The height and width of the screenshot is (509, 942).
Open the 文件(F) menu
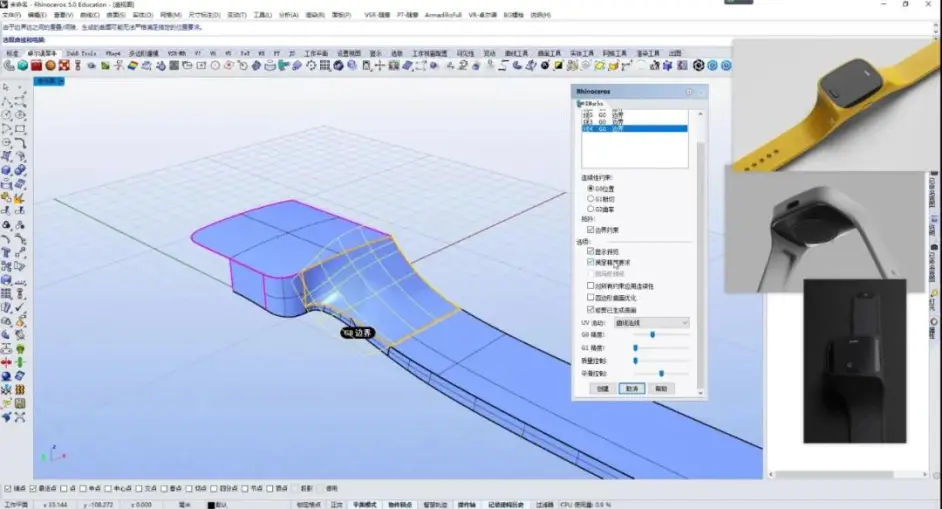coord(12,15)
